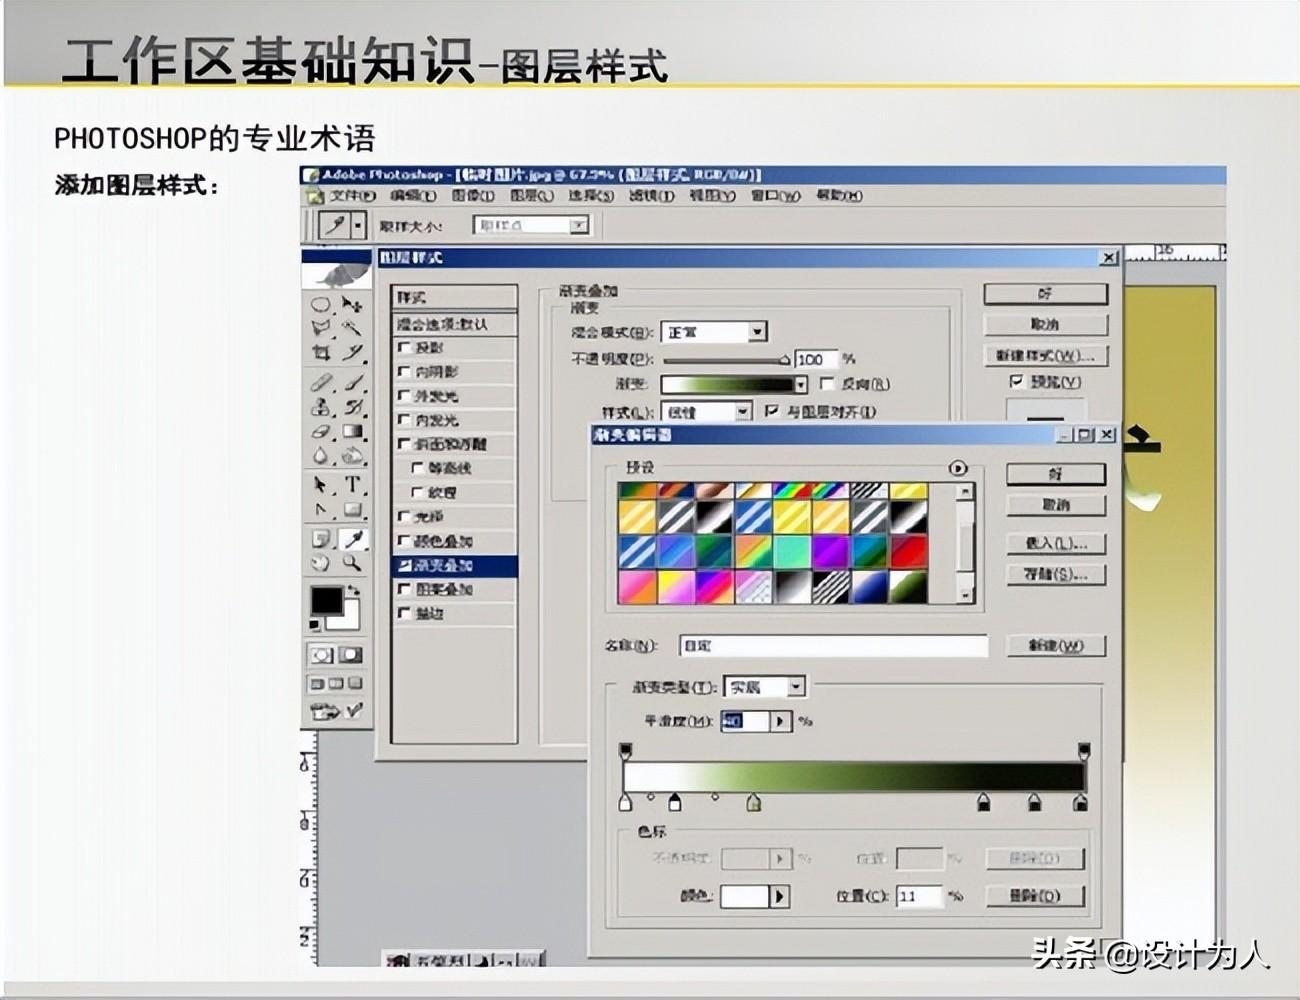Enable the 颜色叠加 (Color Overlay) checkbox
This screenshot has width=1300, height=1000.
[405, 541]
